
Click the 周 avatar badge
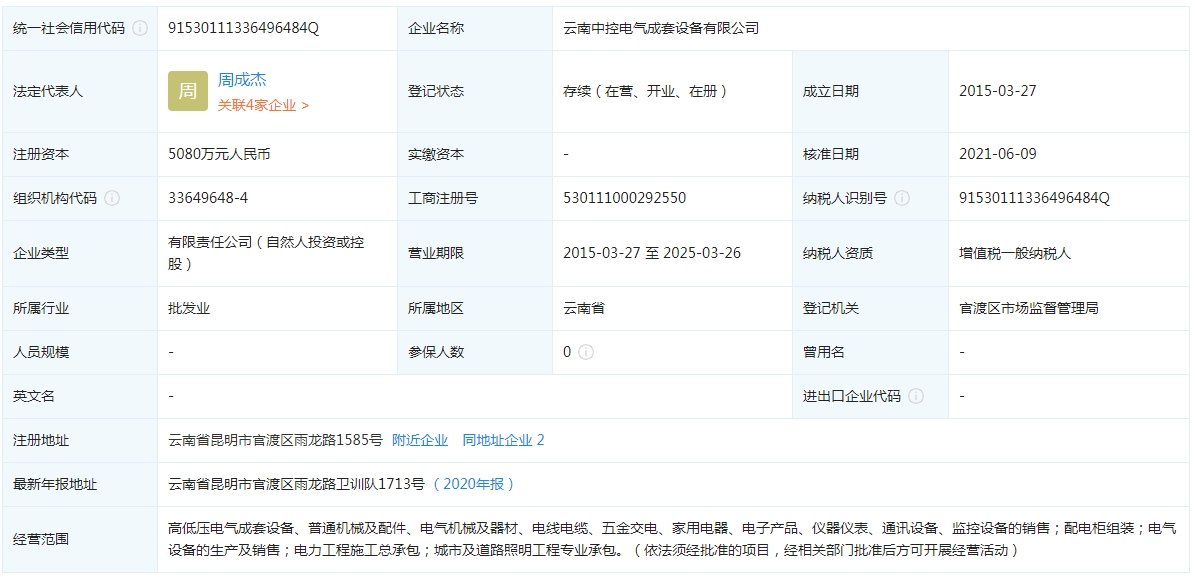188,91
